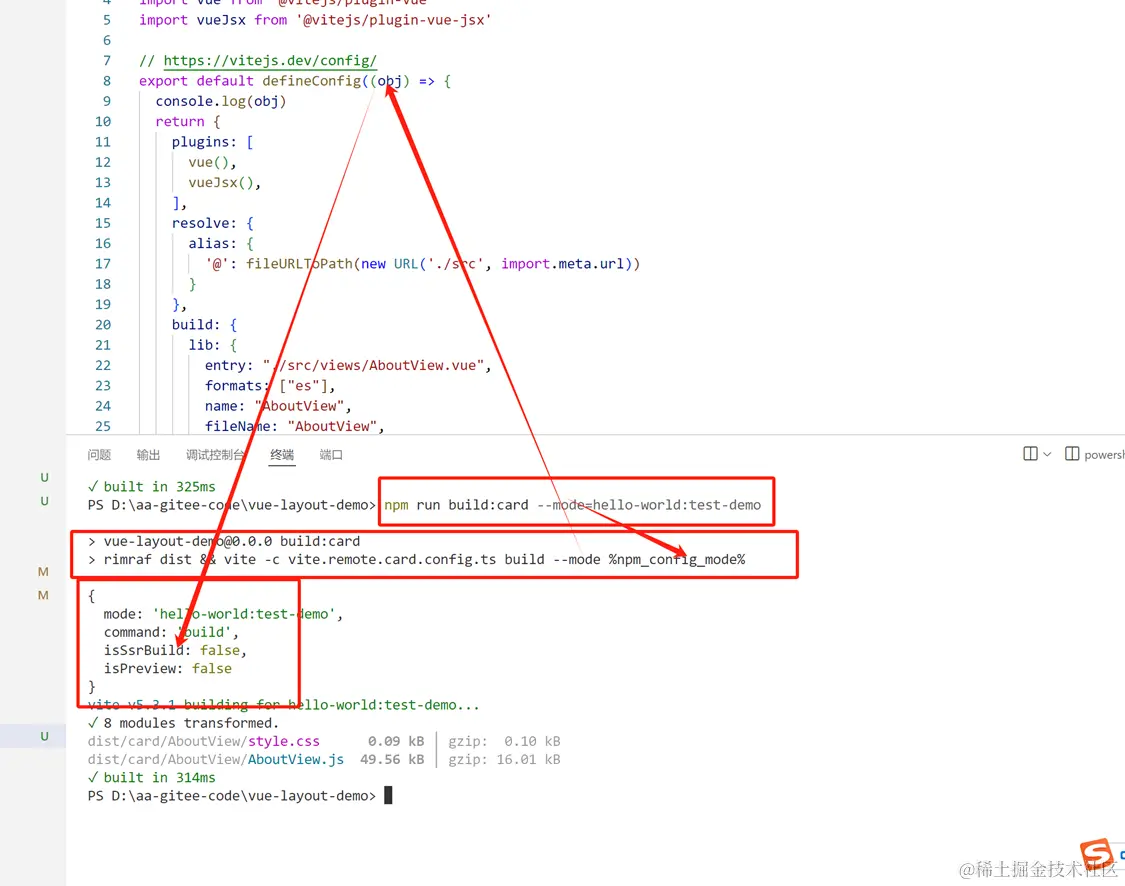
Task: Click line number 20 in the gutter
Action: [103, 324]
